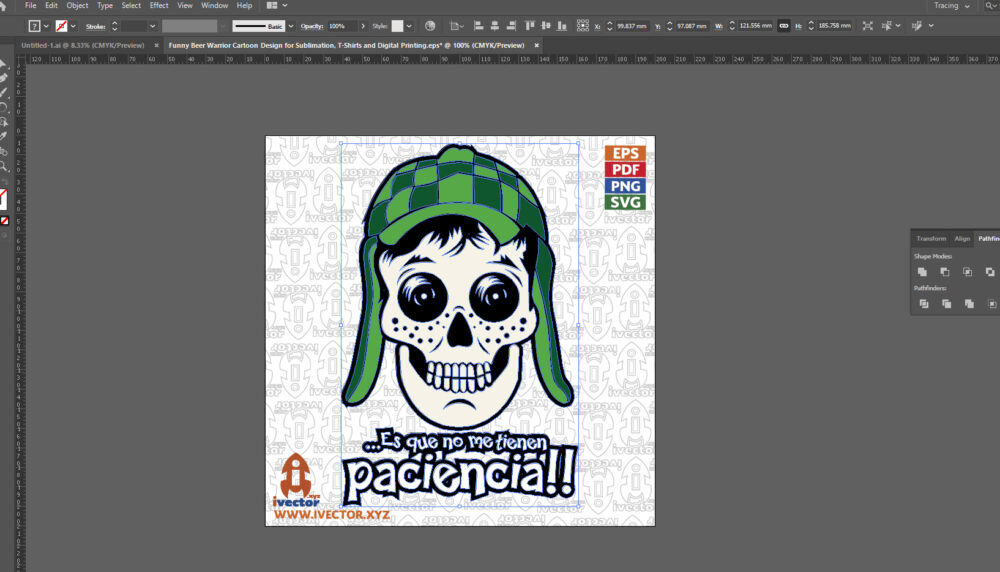Click vertical align center icon
The width and height of the screenshot is (1000, 572).
[545, 26]
